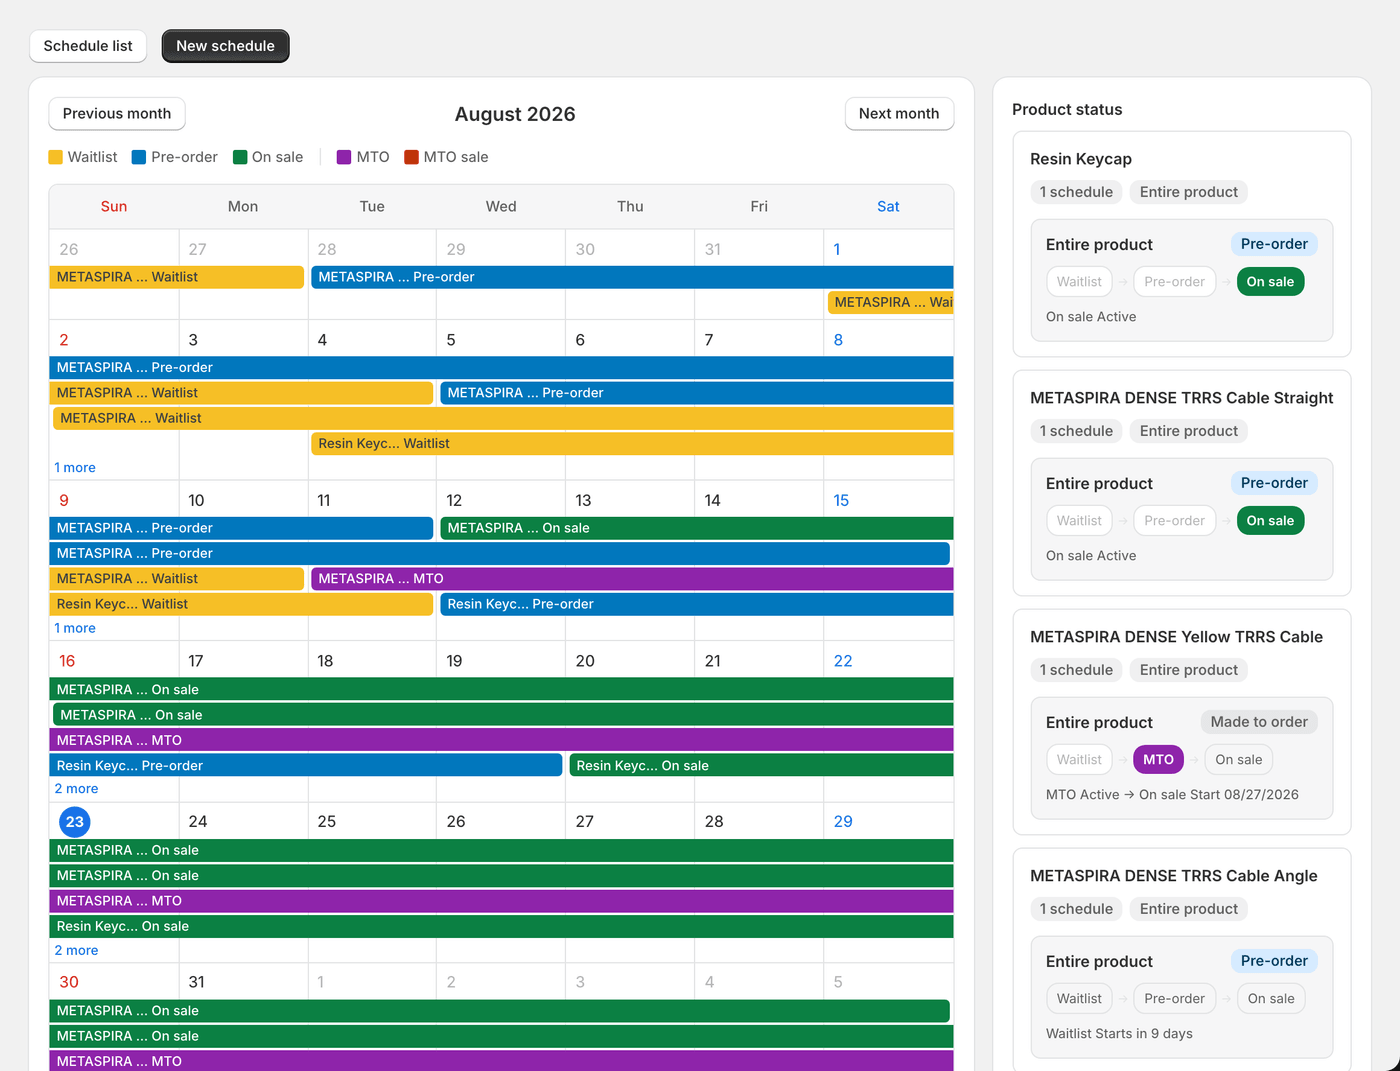Screen dimensions: 1400x1071
Task: Open Resin Keycap On sale event in August 23 week
Action: tap(501, 926)
